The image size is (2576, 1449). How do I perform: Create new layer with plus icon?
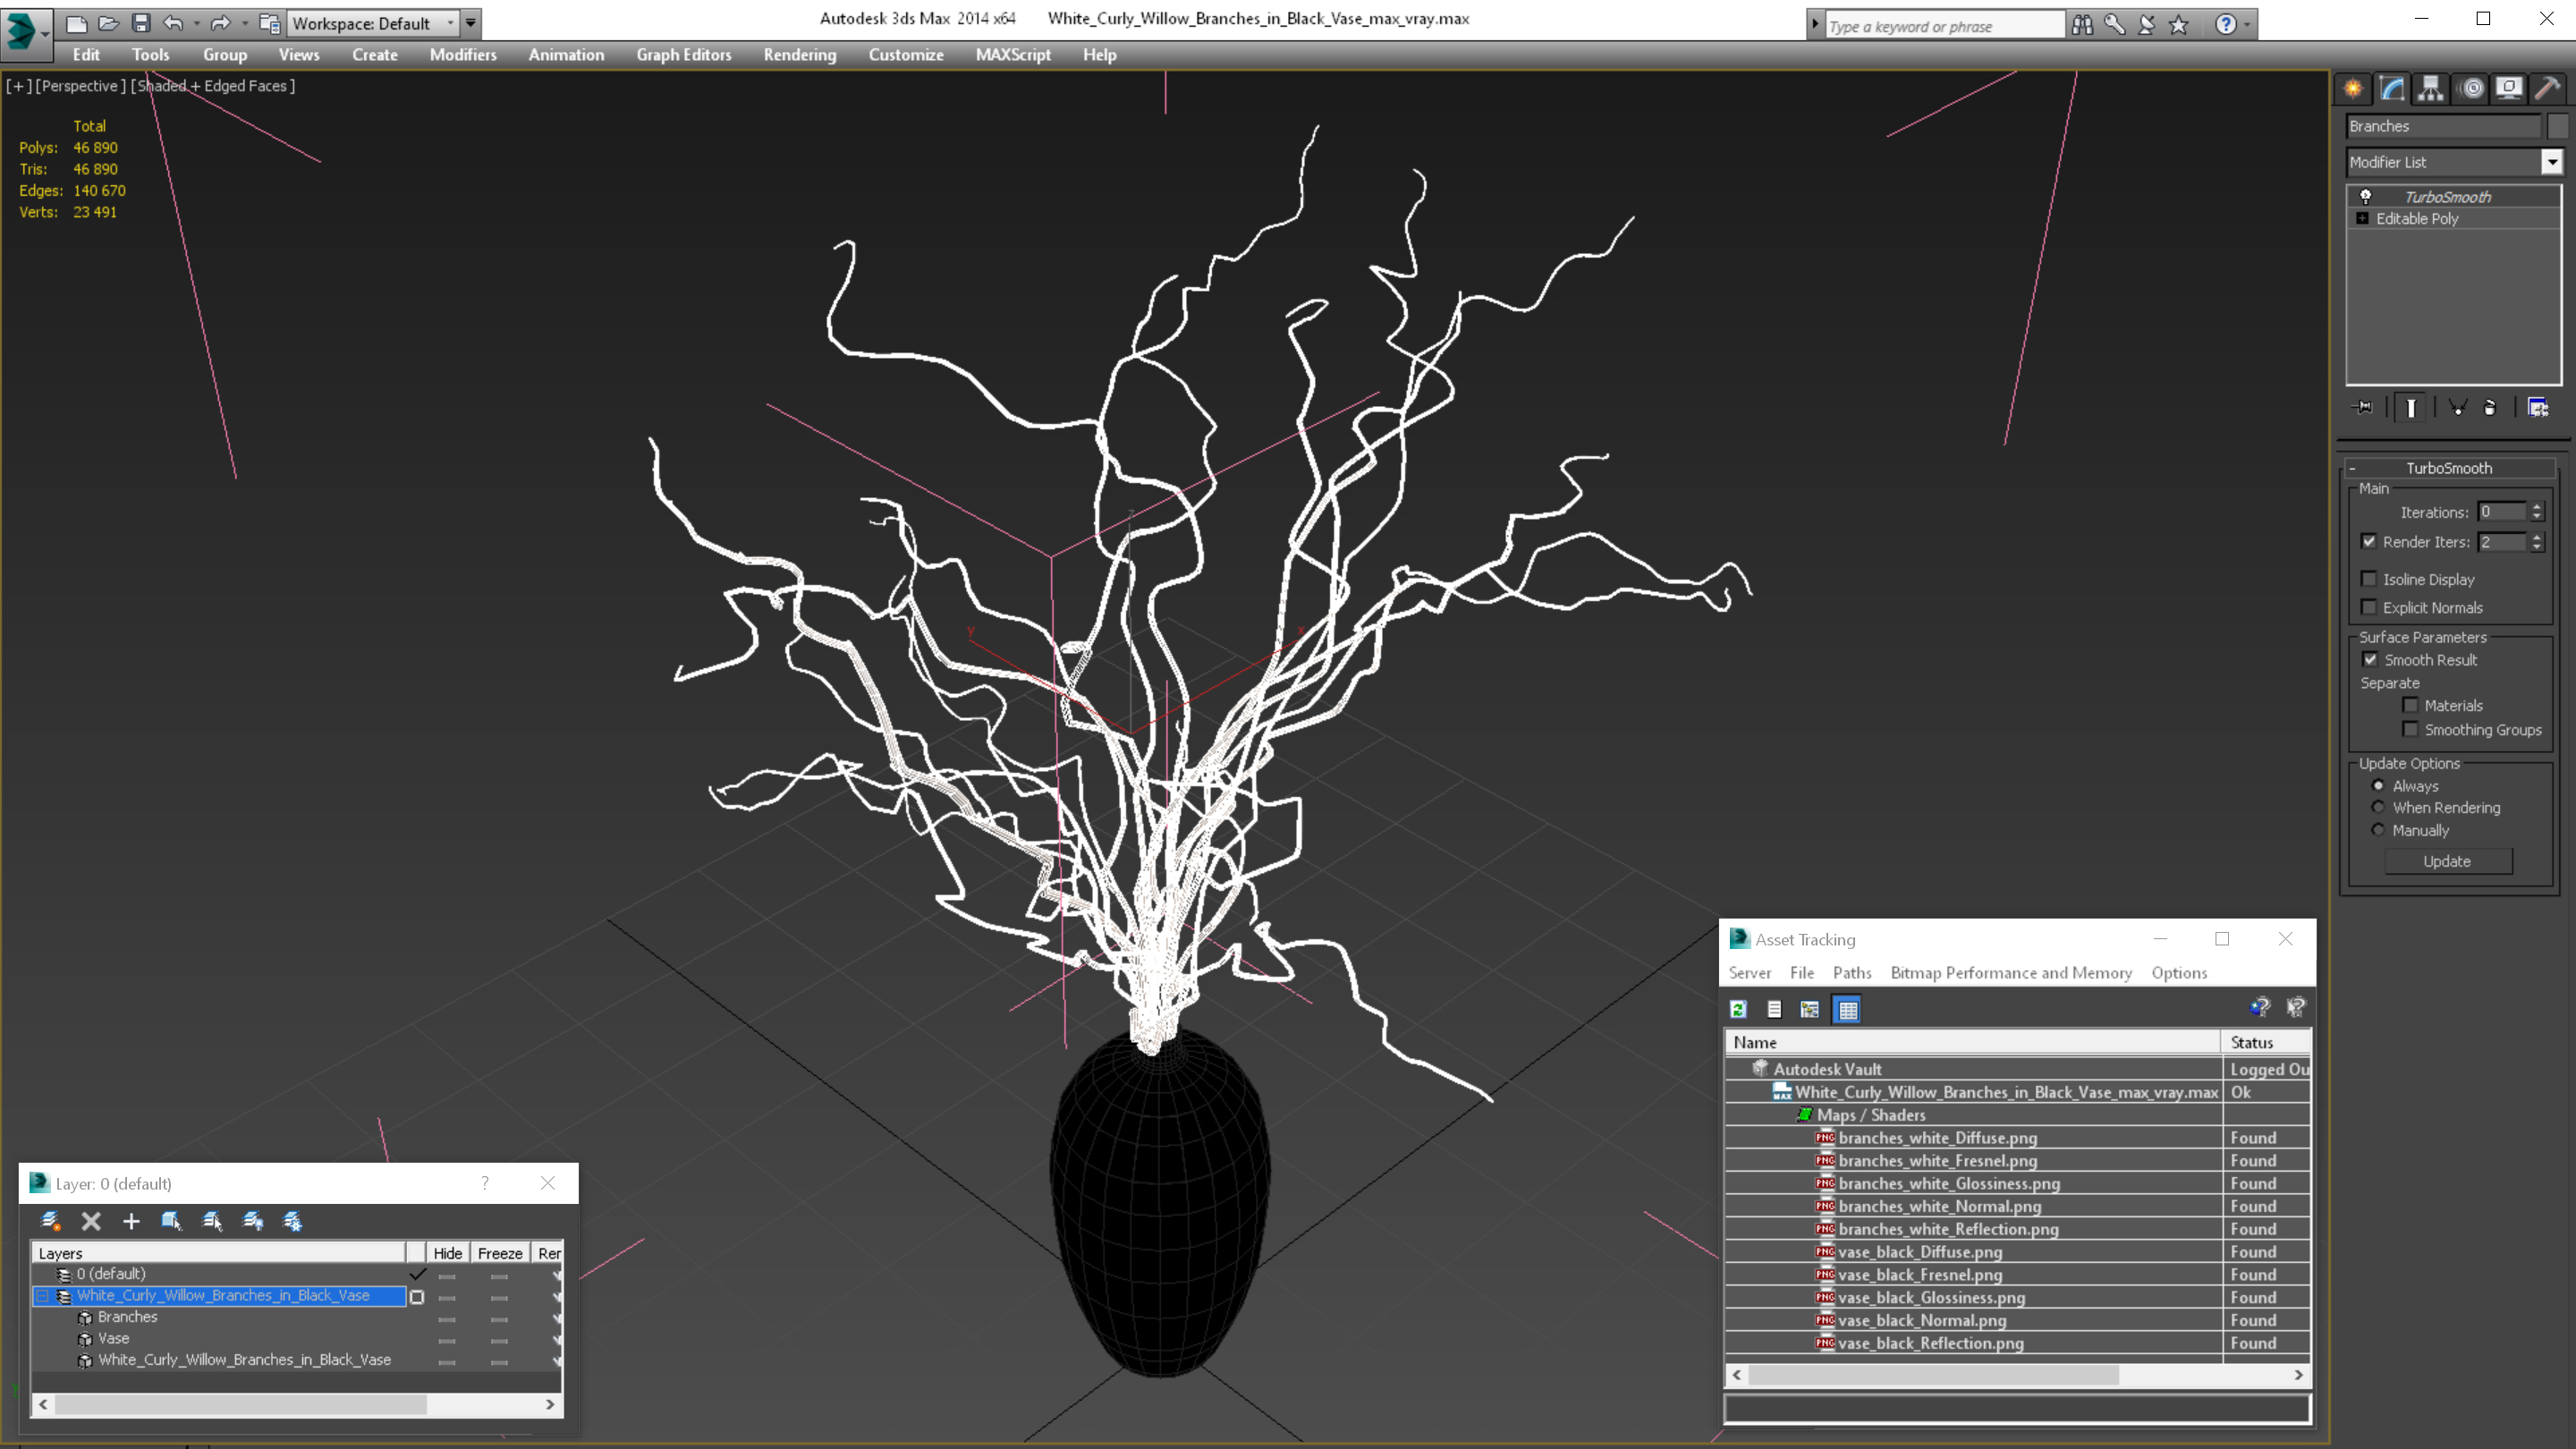pyautogui.click(x=131, y=1221)
